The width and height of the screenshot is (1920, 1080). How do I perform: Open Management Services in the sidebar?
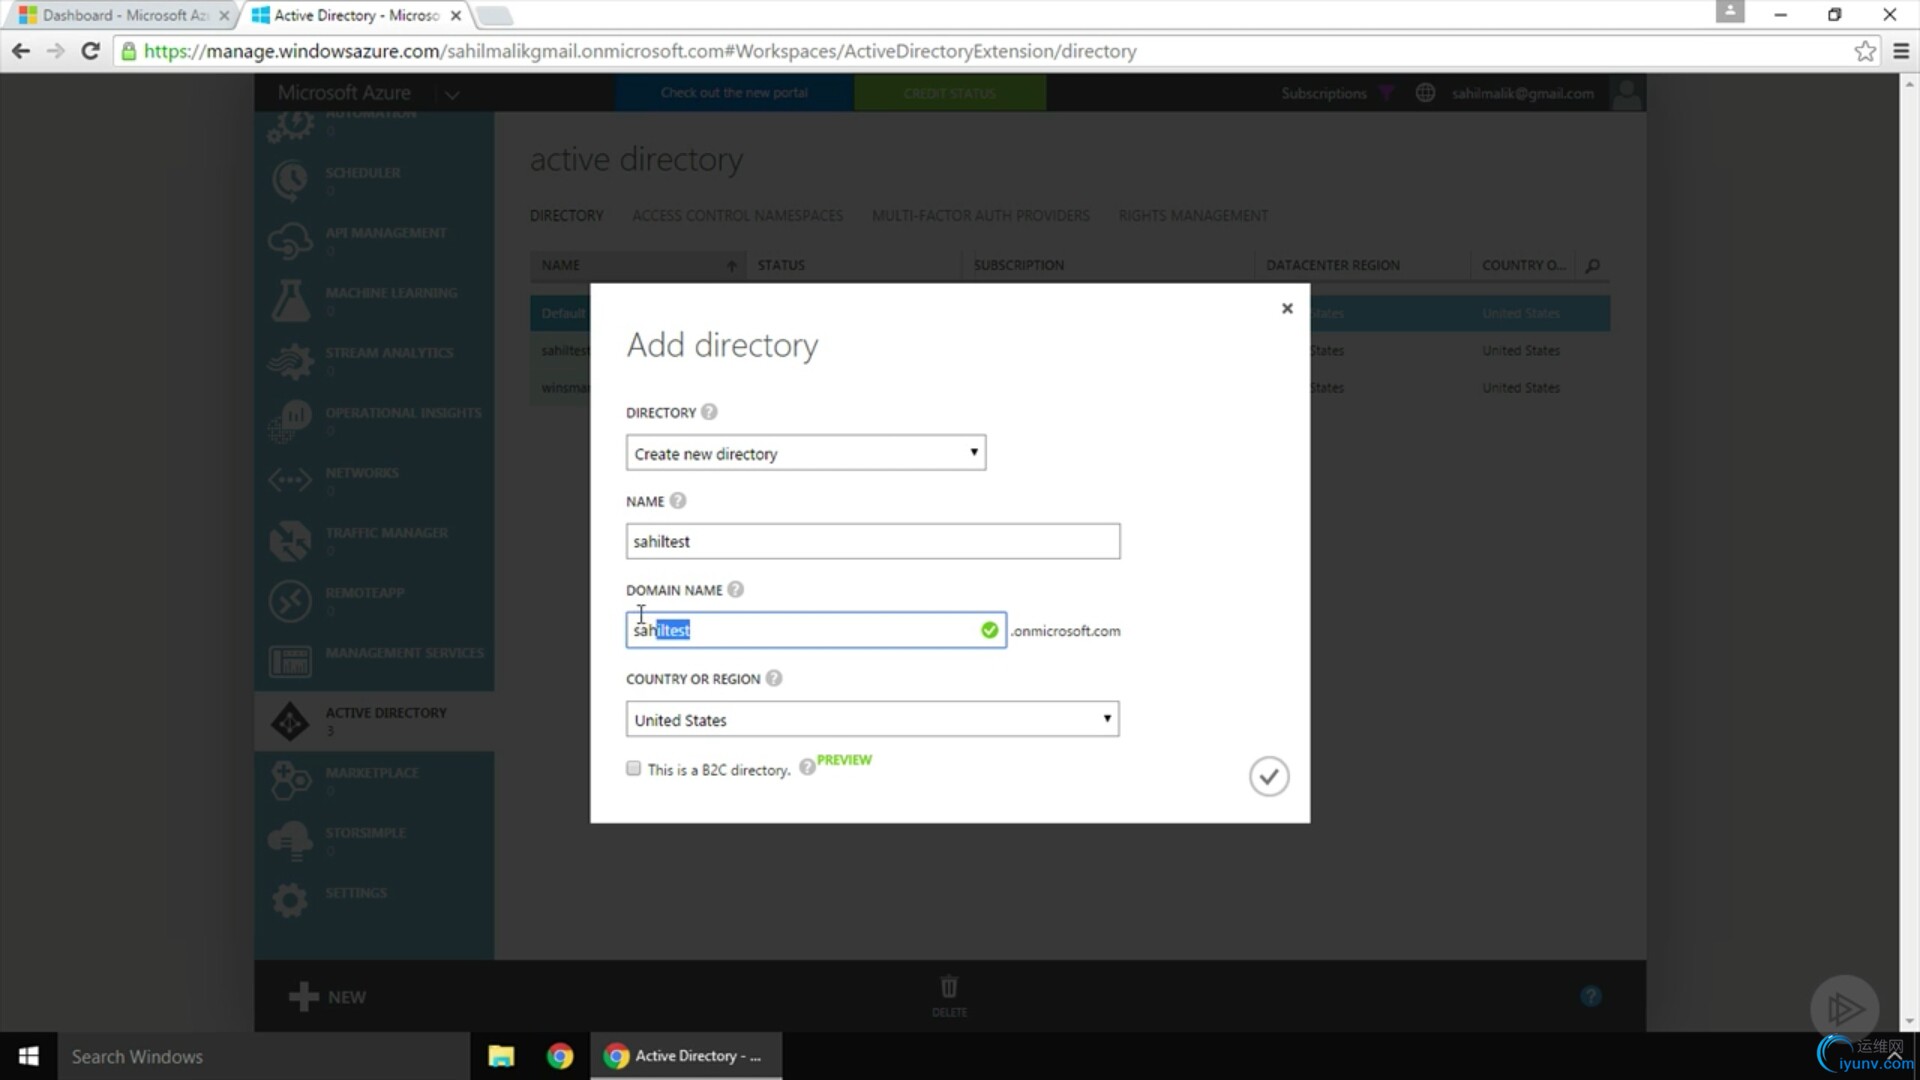point(374,660)
